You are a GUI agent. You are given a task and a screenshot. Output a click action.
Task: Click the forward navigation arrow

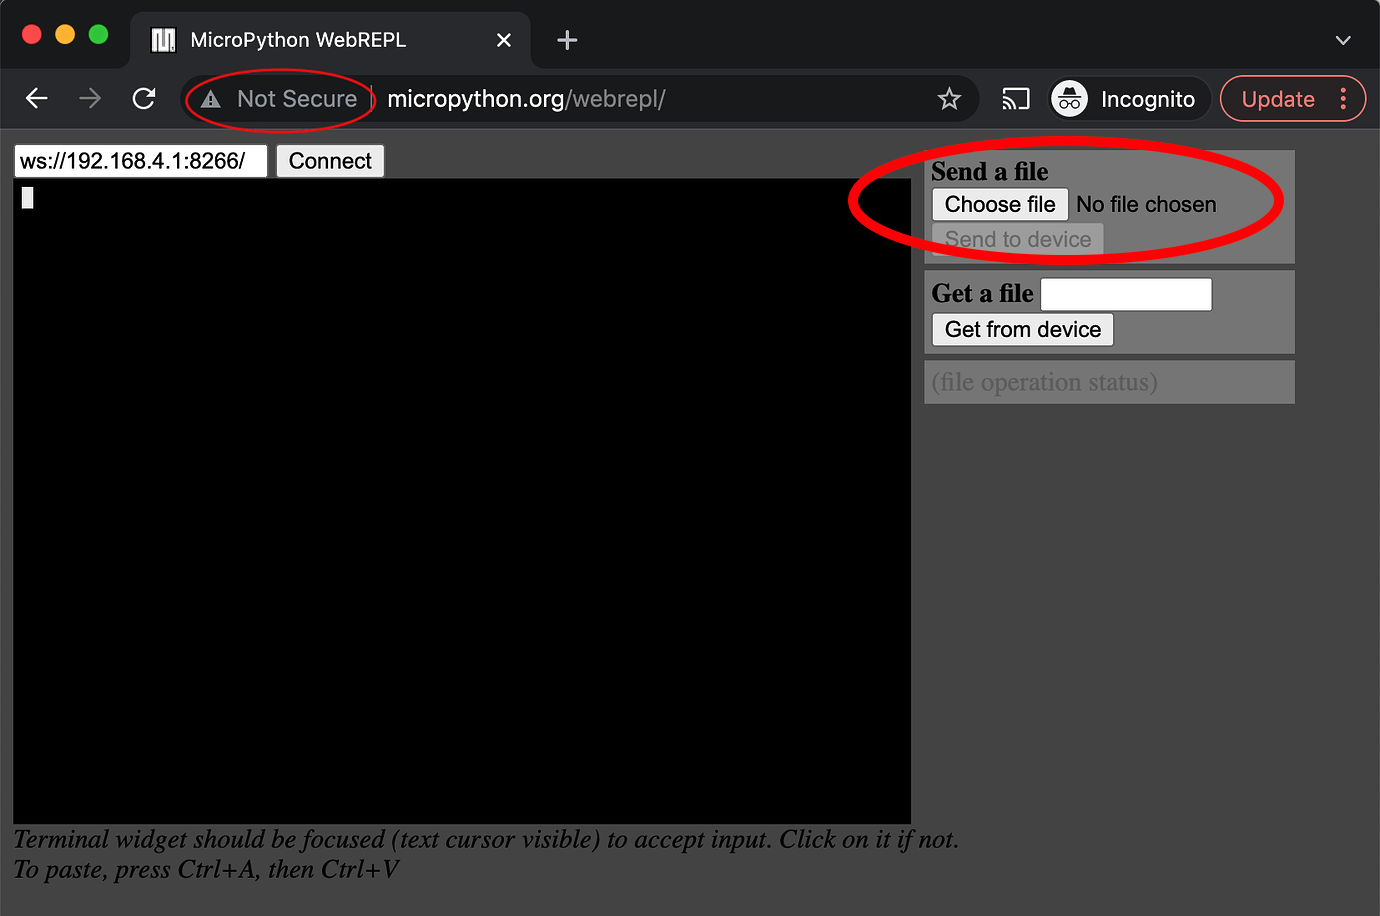point(90,98)
